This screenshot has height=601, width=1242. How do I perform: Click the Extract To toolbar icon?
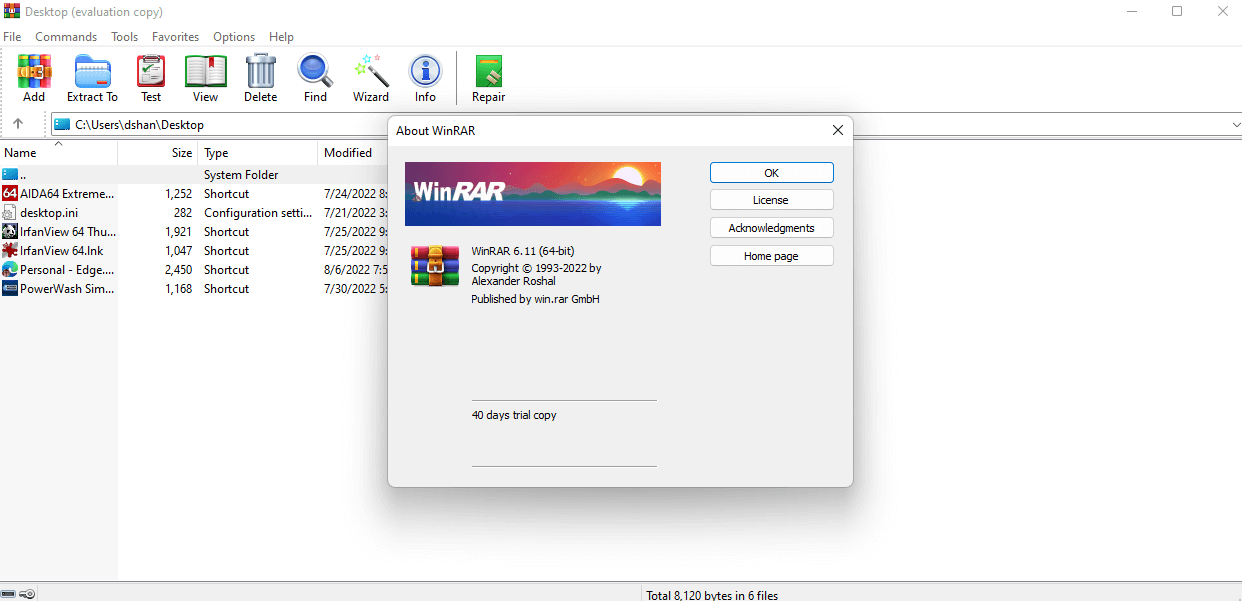(x=92, y=72)
